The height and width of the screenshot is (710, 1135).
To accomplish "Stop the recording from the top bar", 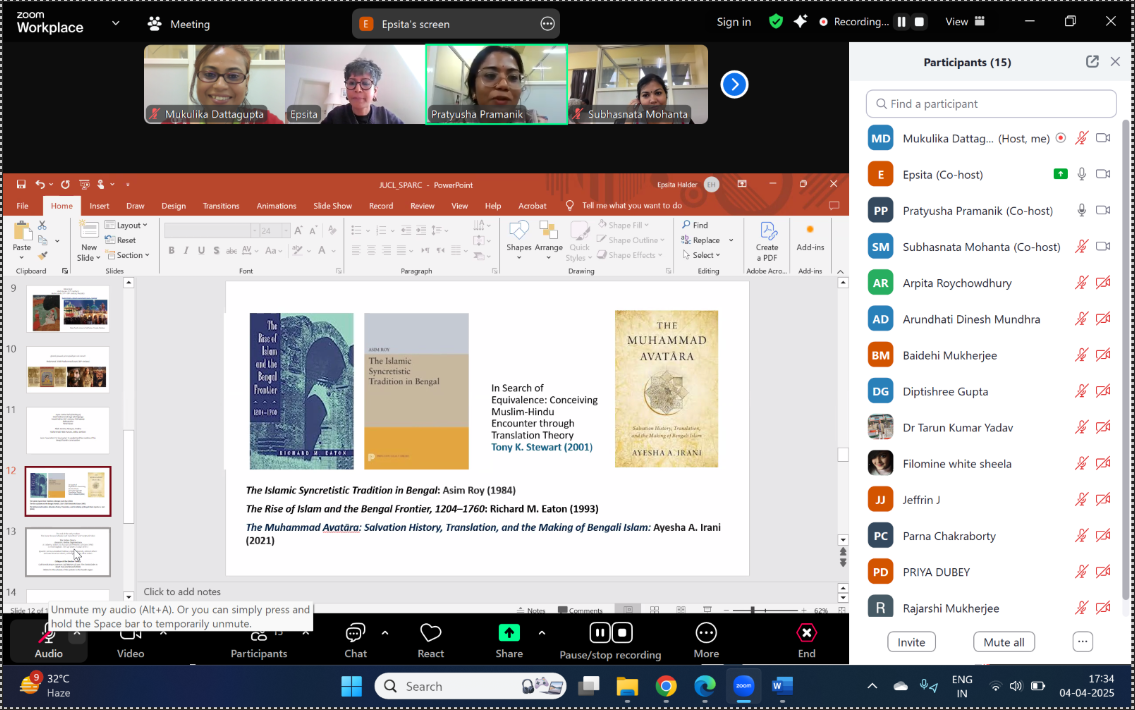I will click(x=919, y=22).
